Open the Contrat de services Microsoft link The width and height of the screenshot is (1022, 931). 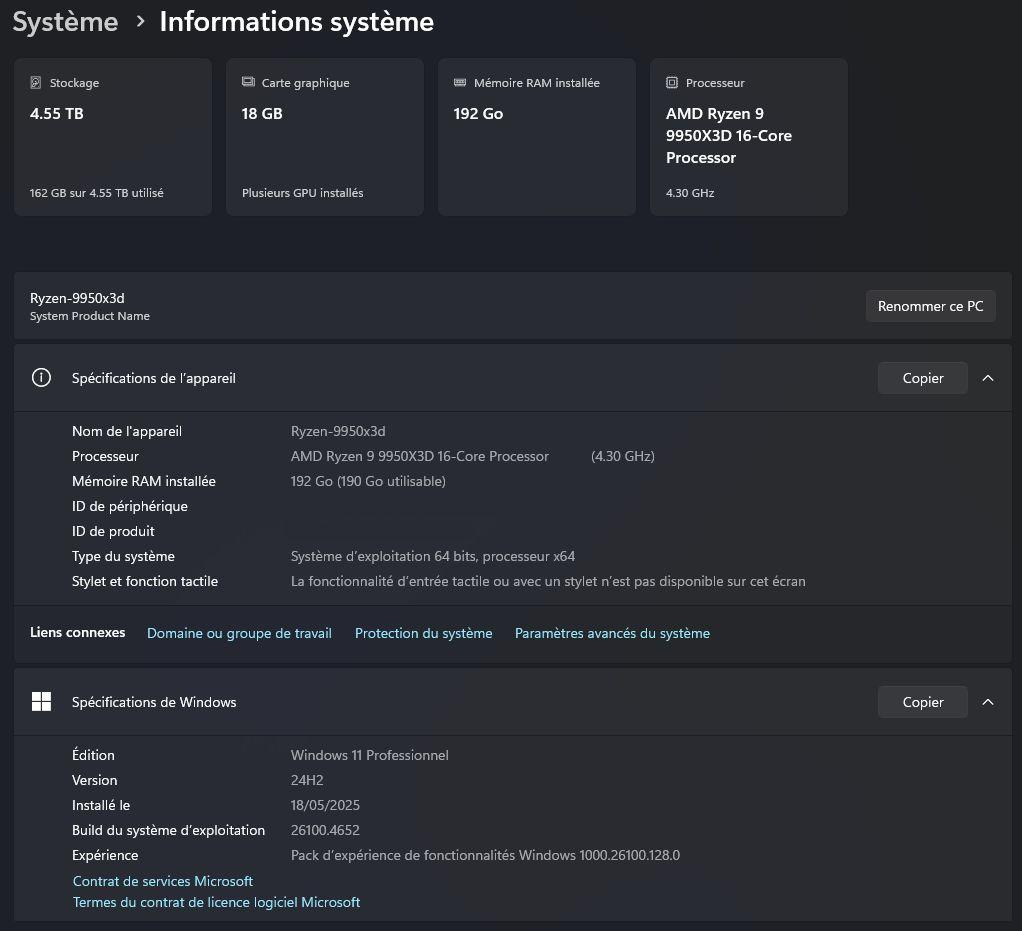click(x=163, y=881)
